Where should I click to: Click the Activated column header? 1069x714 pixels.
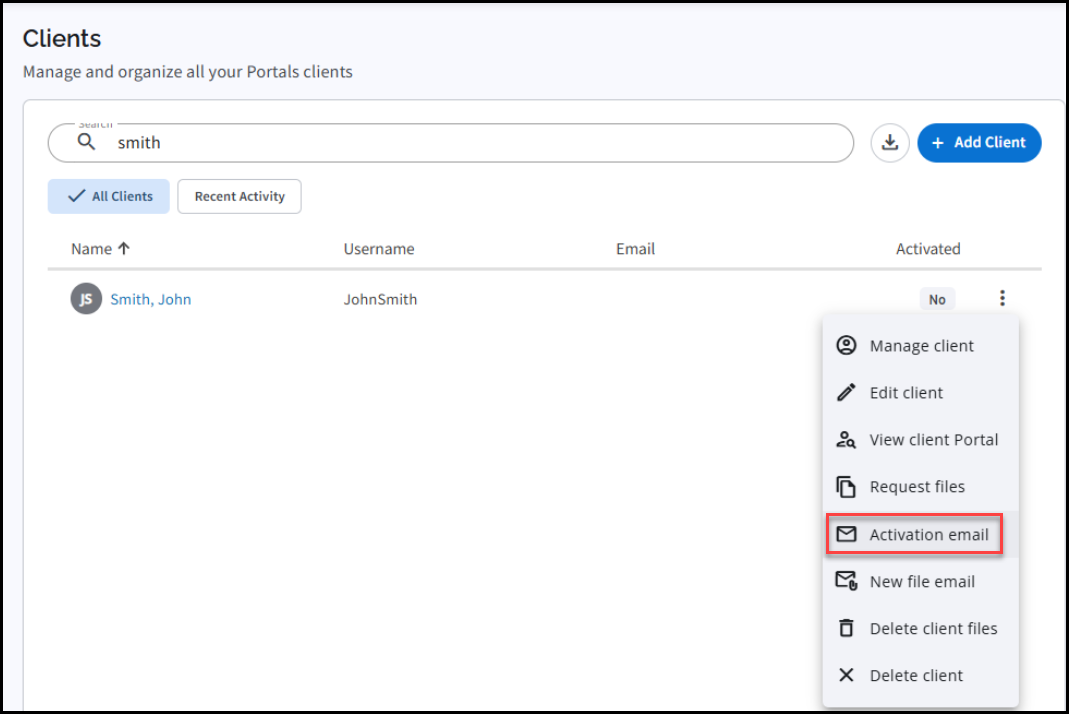tap(927, 249)
